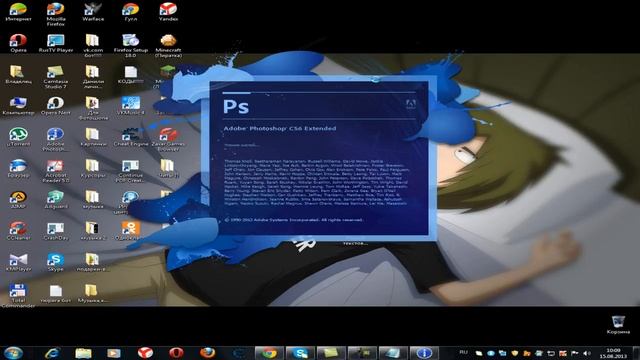This screenshot has height=360, width=640.
Task: Launch Camtasia Studio 7 shortcut
Action: (x=56, y=77)
